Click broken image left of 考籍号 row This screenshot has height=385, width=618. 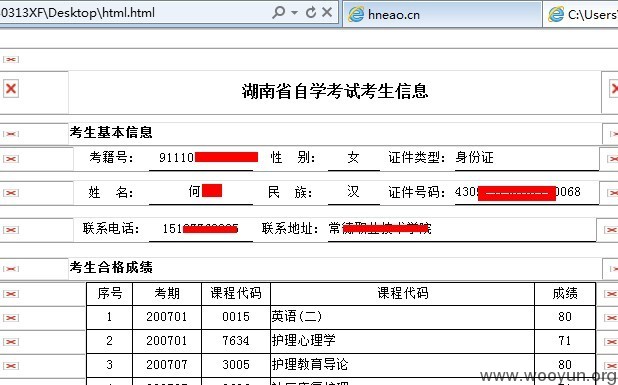tap(11, 159)
